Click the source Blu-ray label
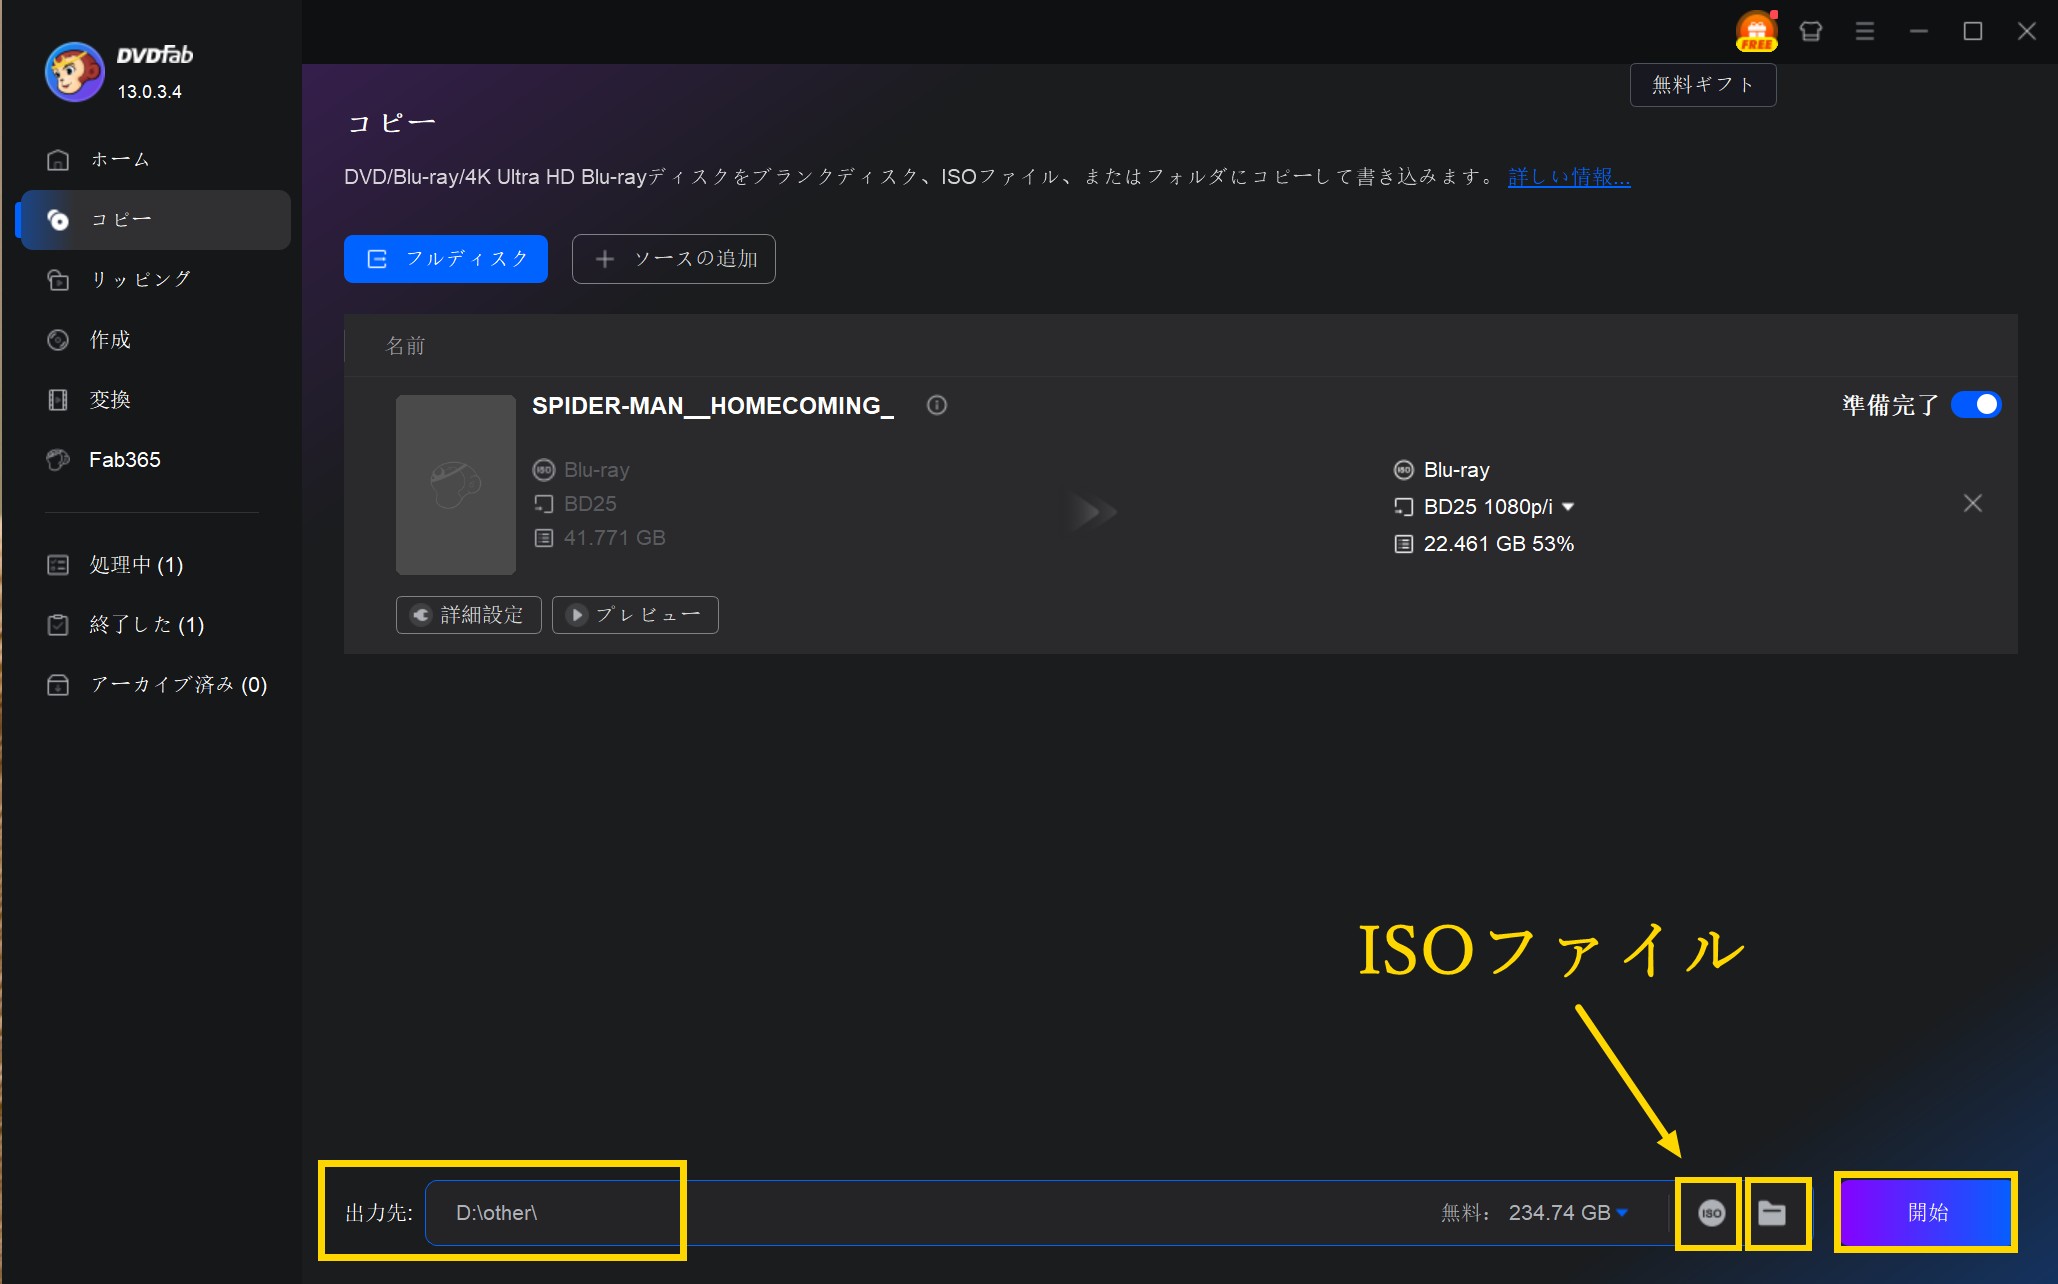Screen dimensions: 2058x1284 click(596, 470)
